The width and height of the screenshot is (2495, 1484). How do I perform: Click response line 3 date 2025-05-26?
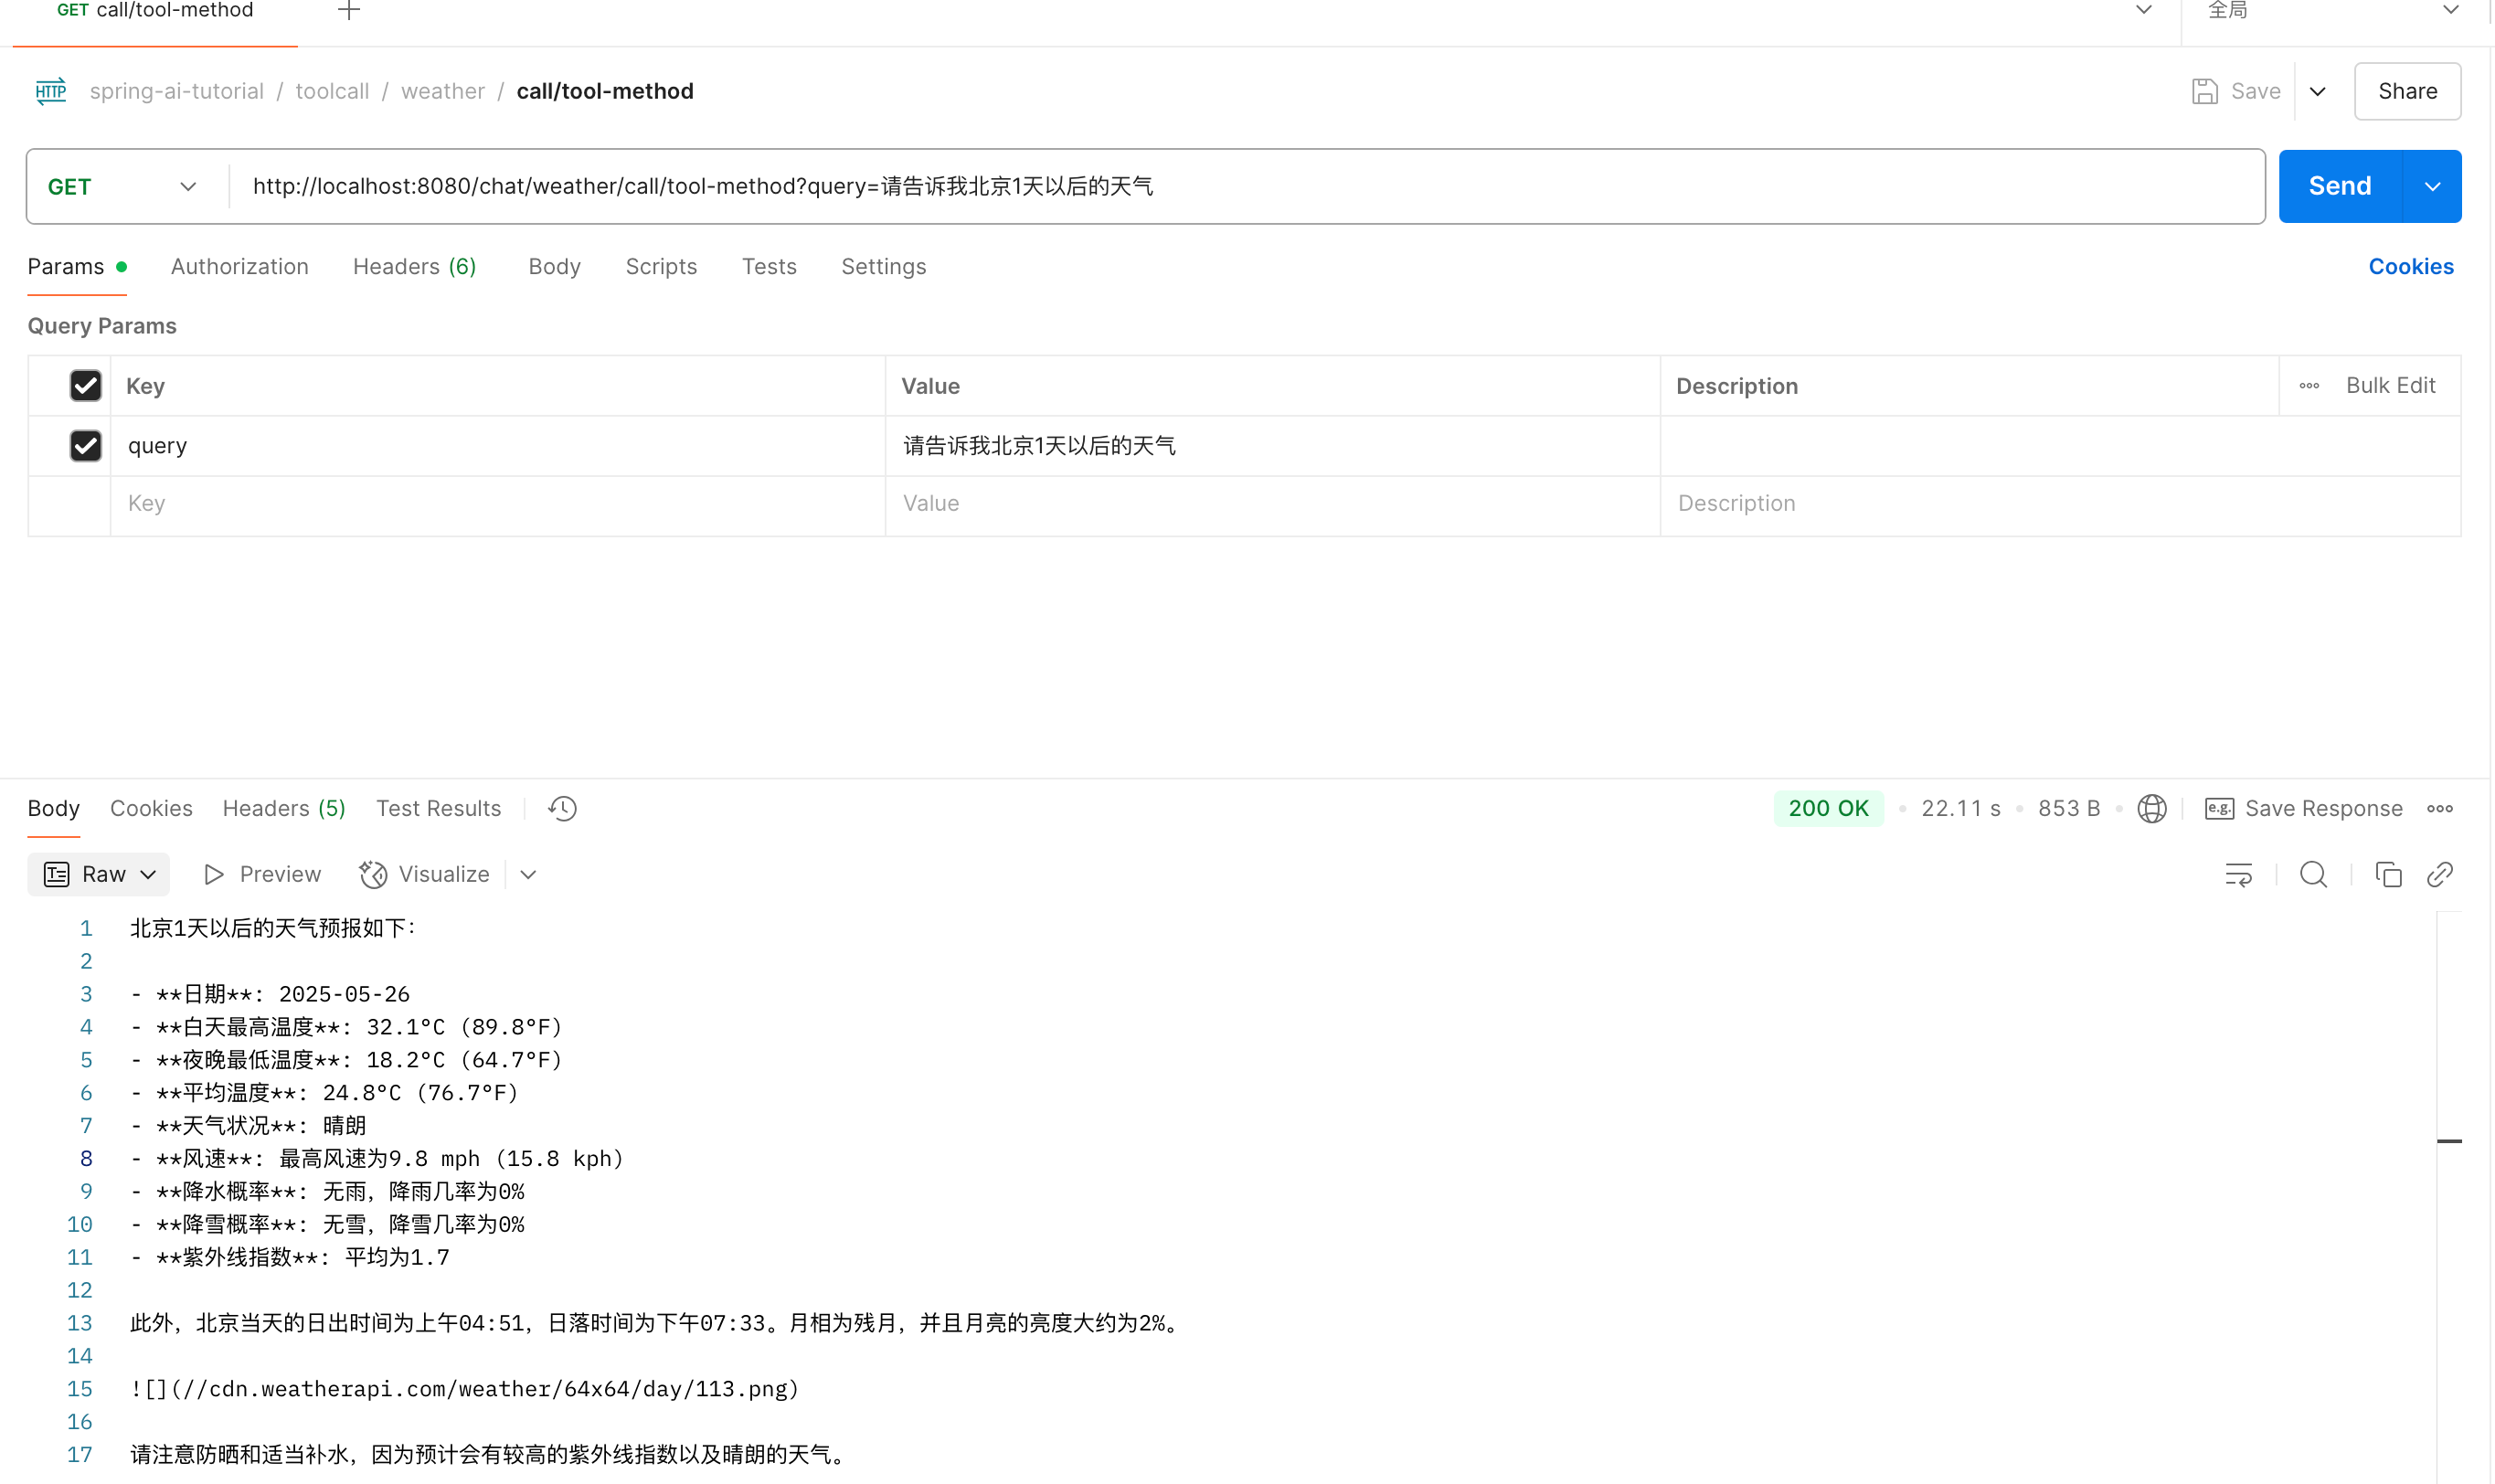[344, 994]
